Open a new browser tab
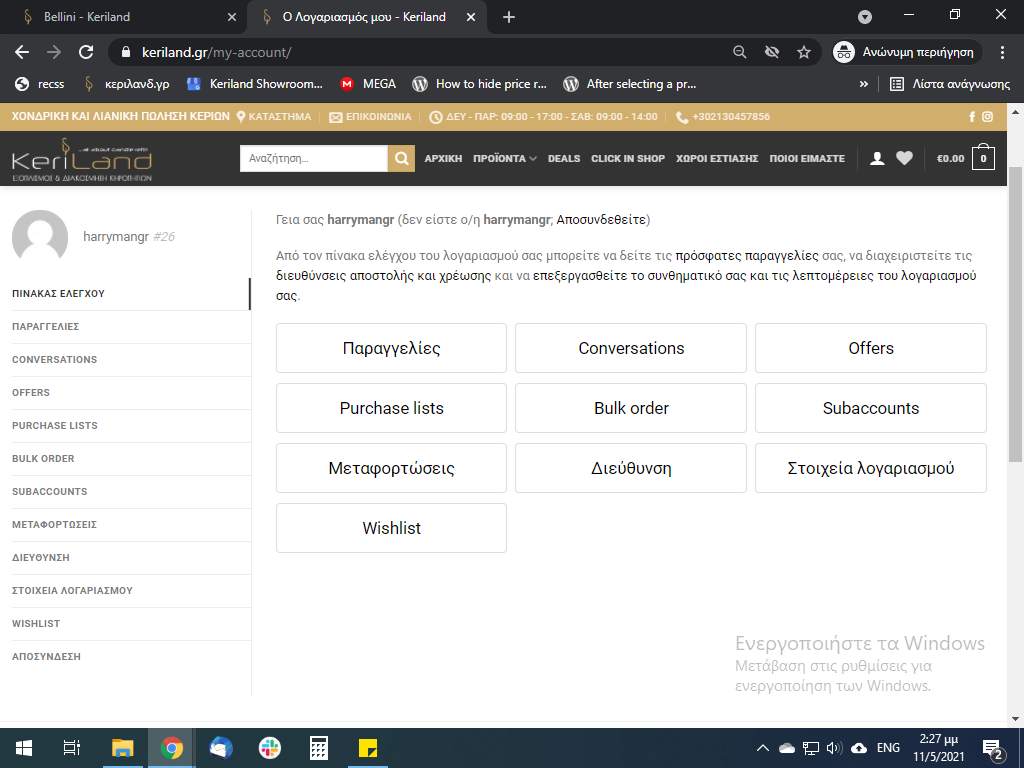This screenshot has height=768, width=1024. [x=509, y=17]
